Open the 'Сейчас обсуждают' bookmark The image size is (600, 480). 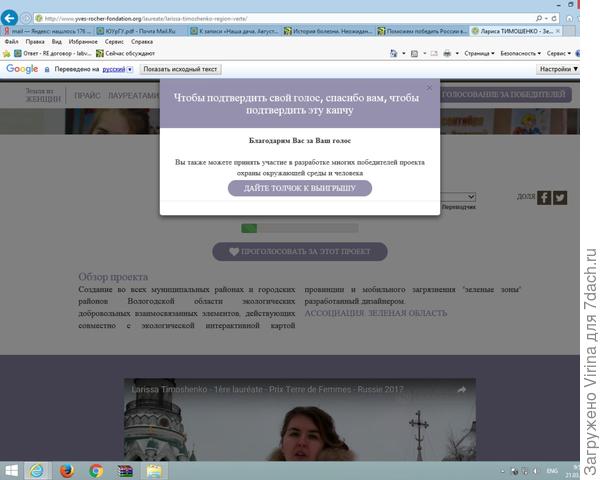[126, 54]
